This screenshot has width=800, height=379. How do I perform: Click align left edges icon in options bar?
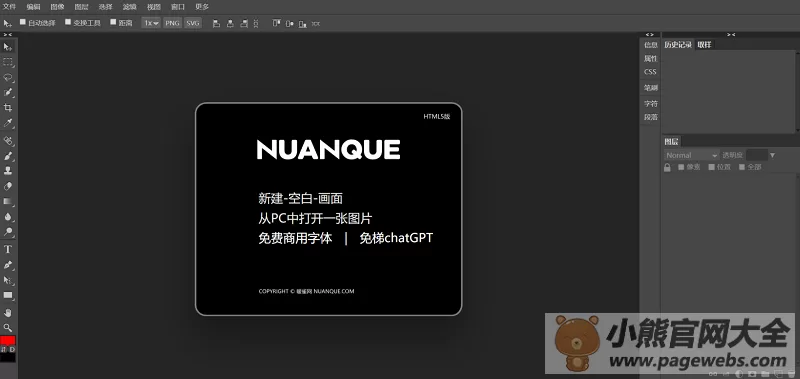[216, 23]
